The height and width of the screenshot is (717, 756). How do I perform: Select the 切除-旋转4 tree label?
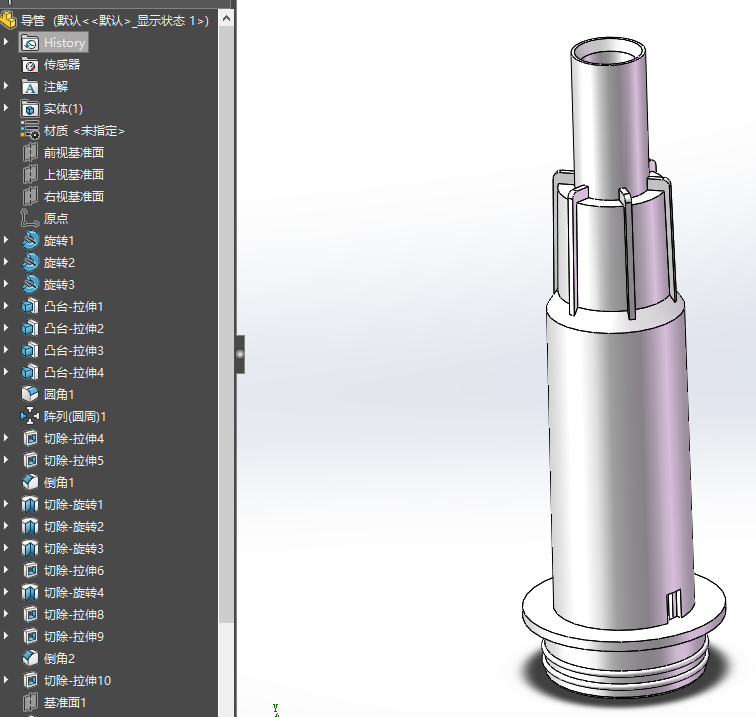click(x=74, y=593)
